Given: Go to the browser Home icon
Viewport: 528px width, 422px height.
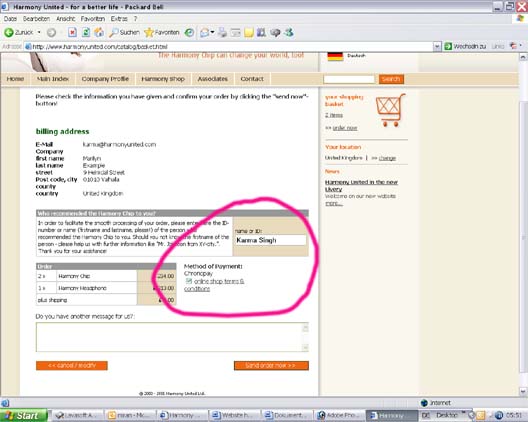Looking at the screenshot, I should point(99,32).
